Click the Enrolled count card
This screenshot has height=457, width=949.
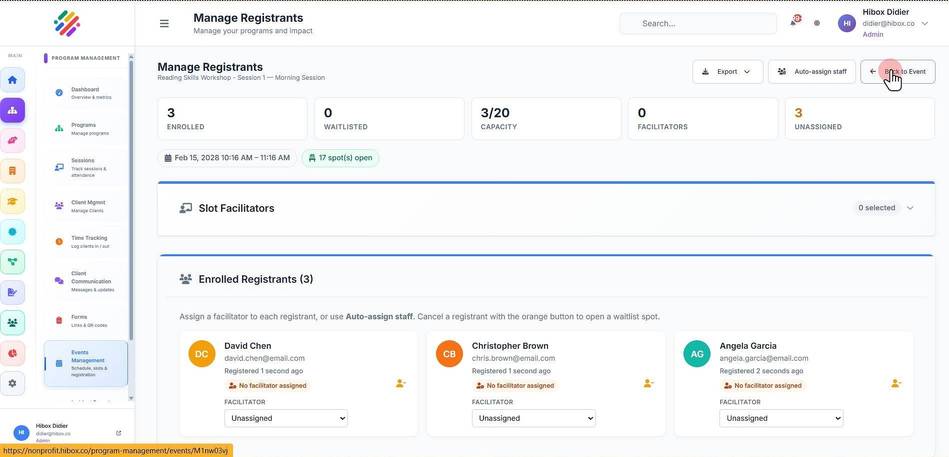232,119
